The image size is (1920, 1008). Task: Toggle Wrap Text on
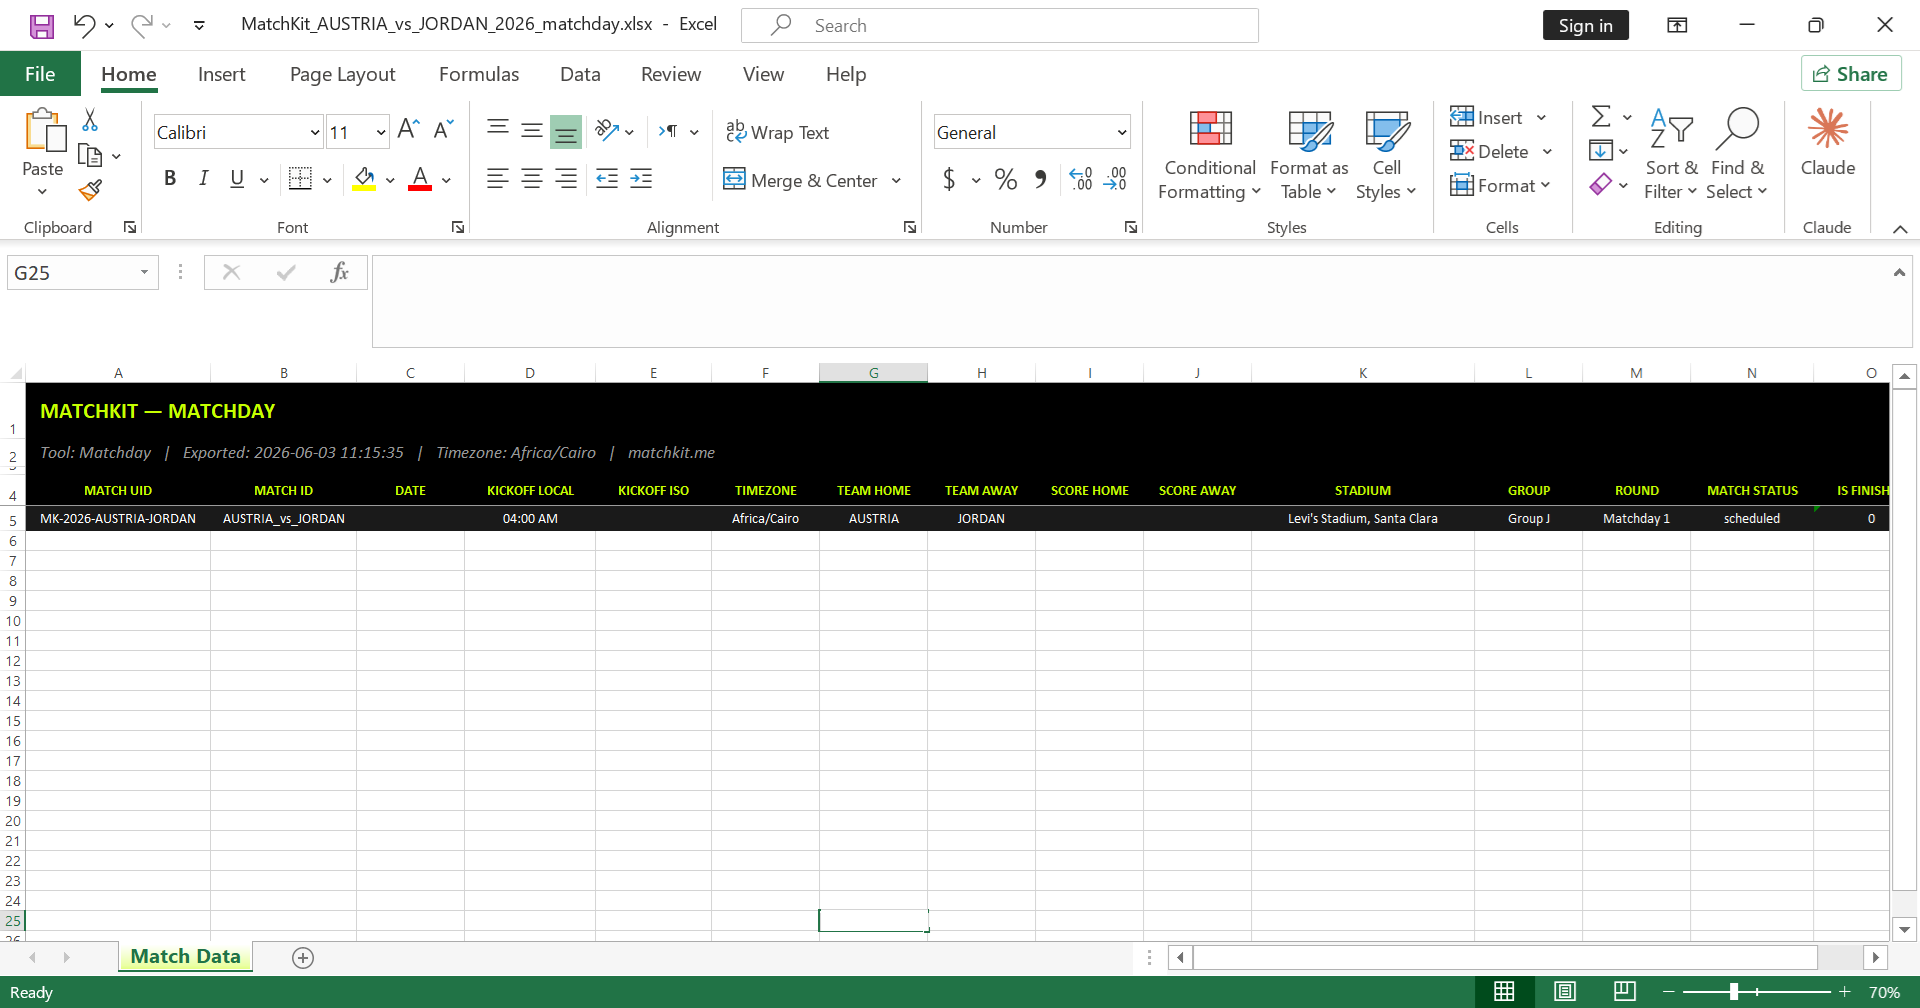[x=778, y=132]
